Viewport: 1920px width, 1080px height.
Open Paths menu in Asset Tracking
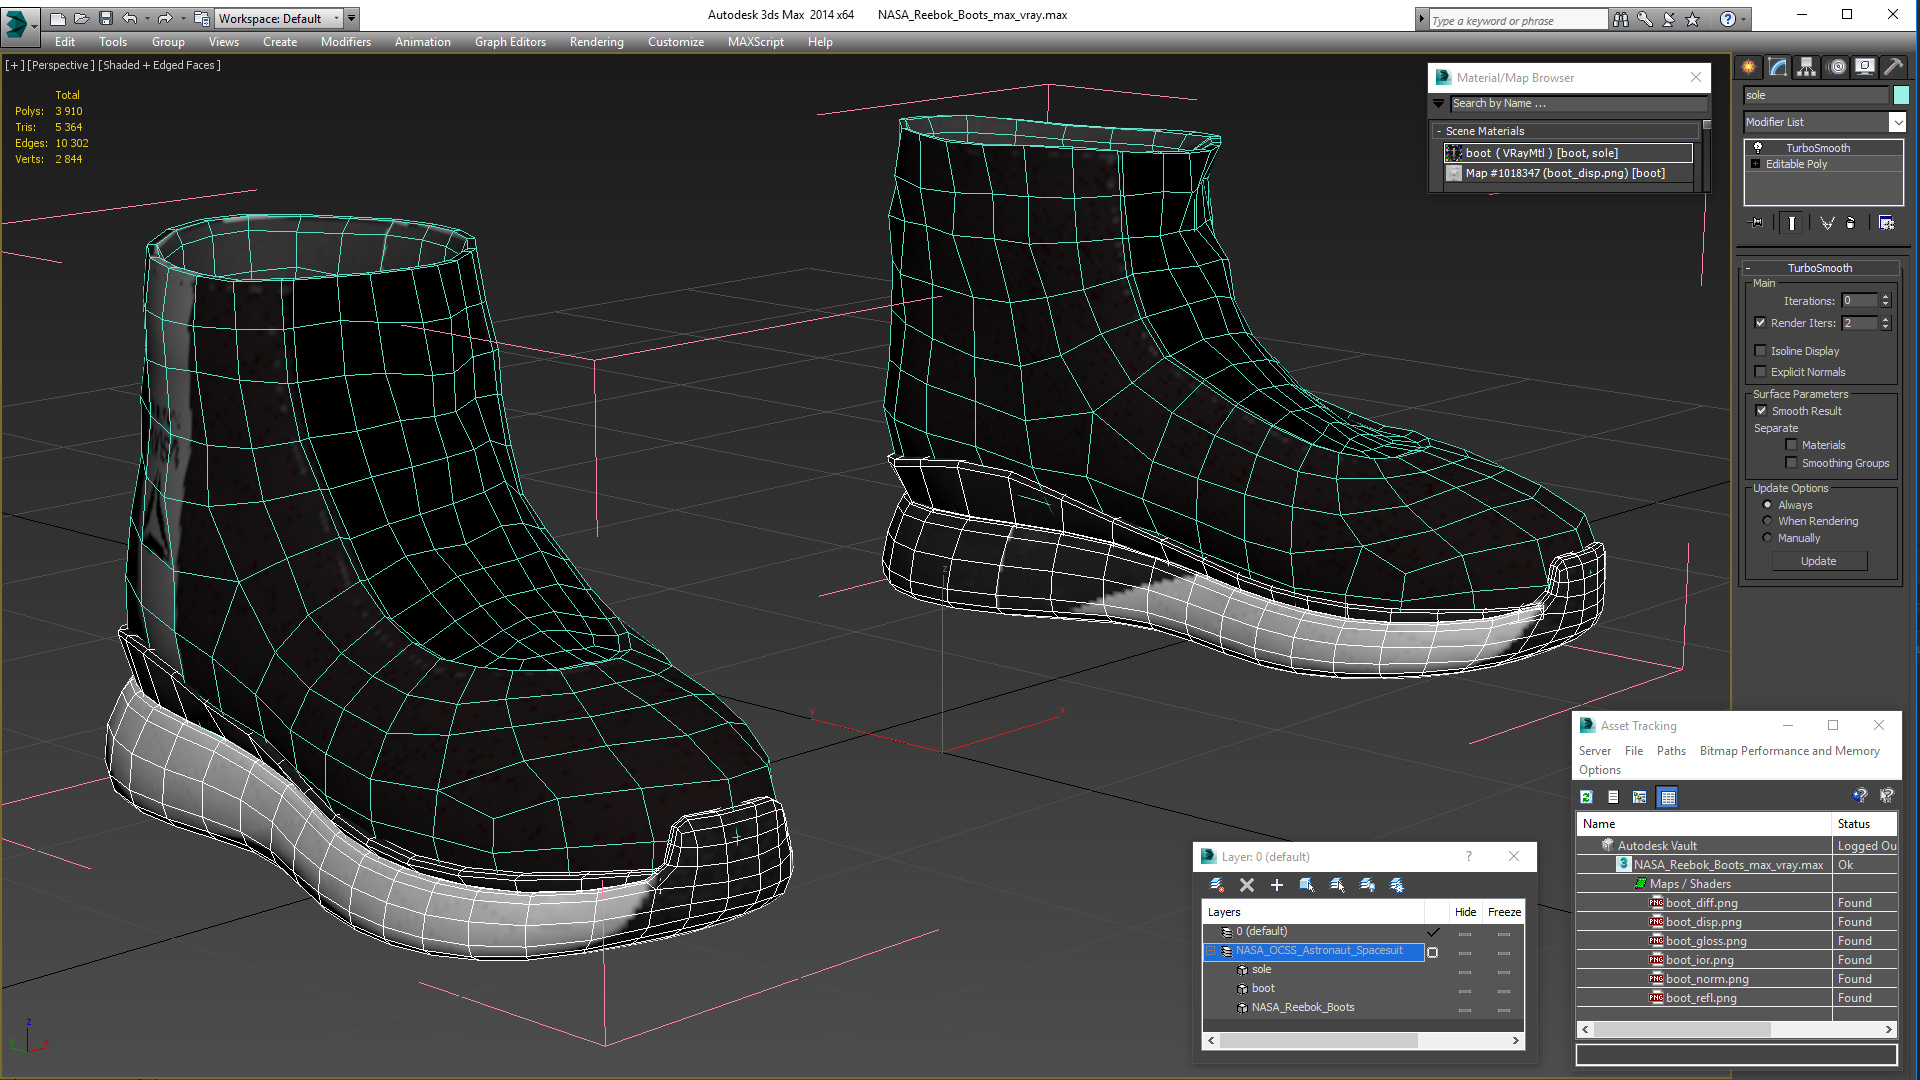tap(1671, 751)
